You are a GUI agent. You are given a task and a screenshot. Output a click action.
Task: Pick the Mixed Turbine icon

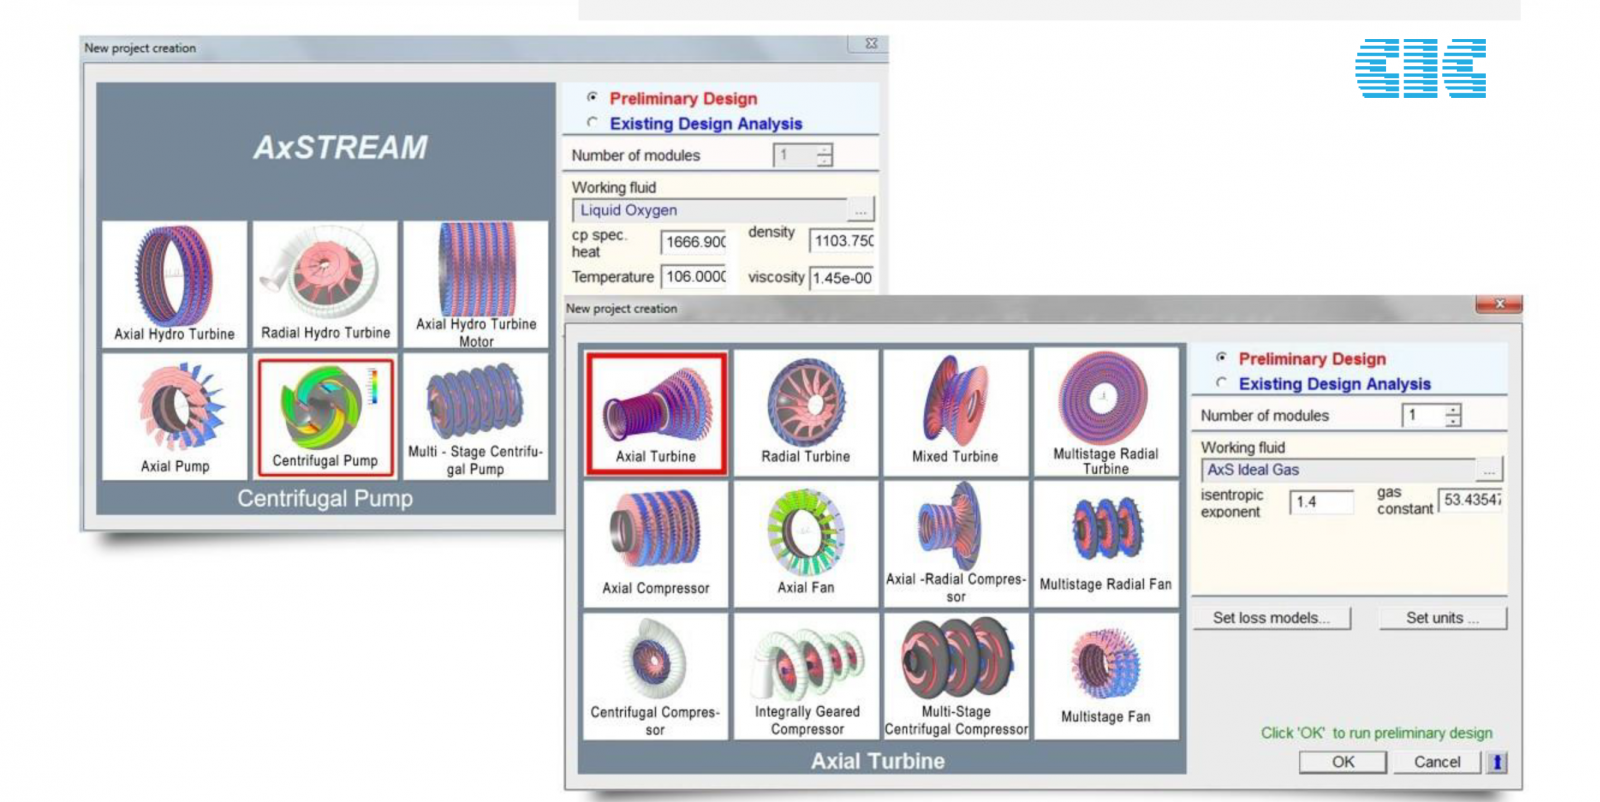tap(955, 412)
